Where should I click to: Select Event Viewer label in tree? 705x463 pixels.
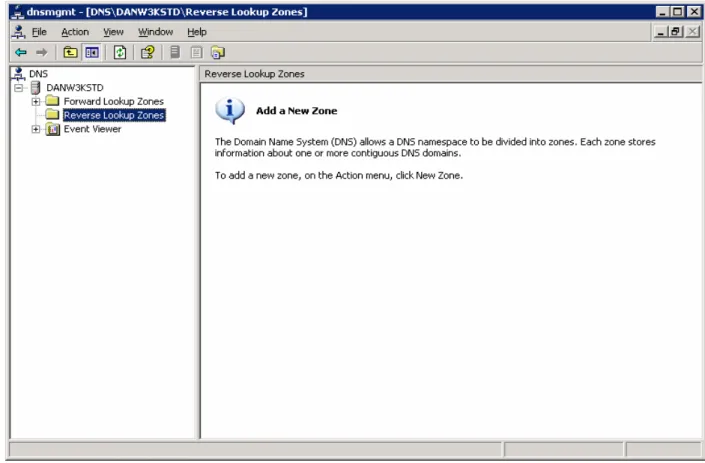pos(92,129)
